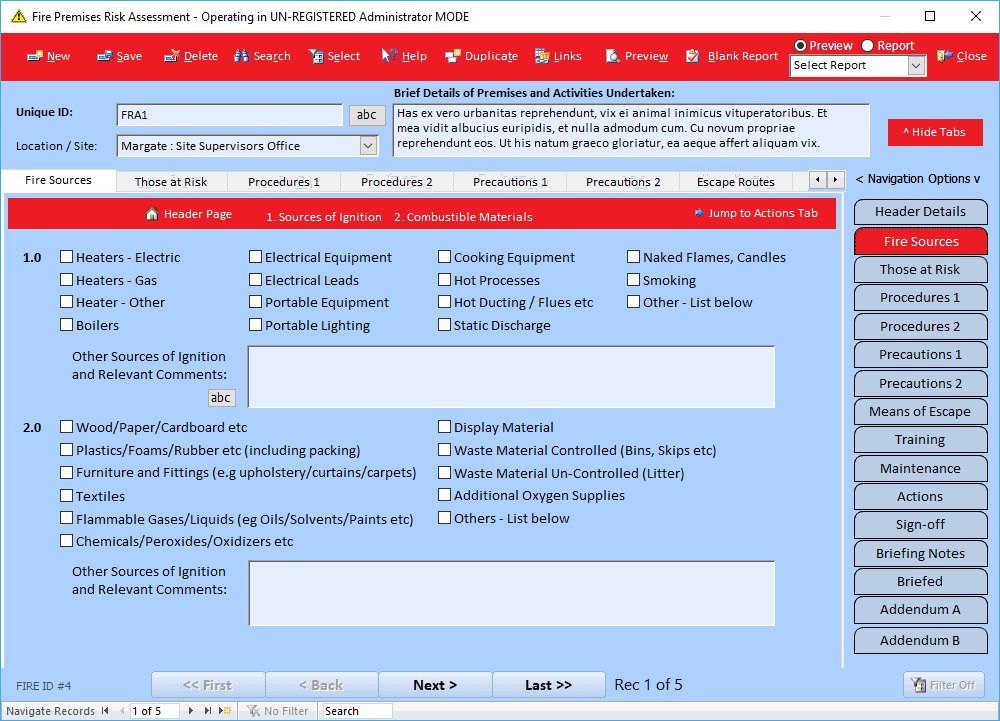Open the Select Report dropdown

pyautogui.click(x=916, y=66)
